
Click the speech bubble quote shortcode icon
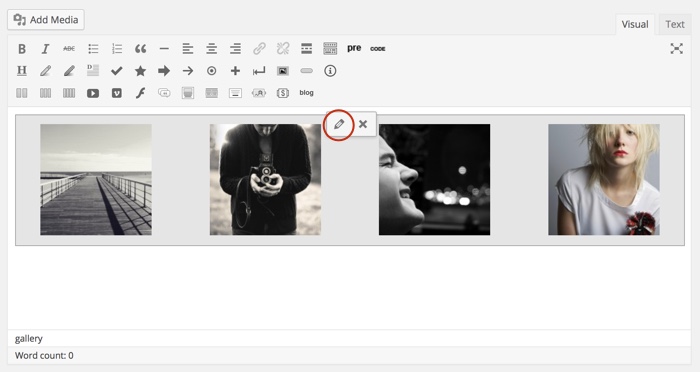164,93
